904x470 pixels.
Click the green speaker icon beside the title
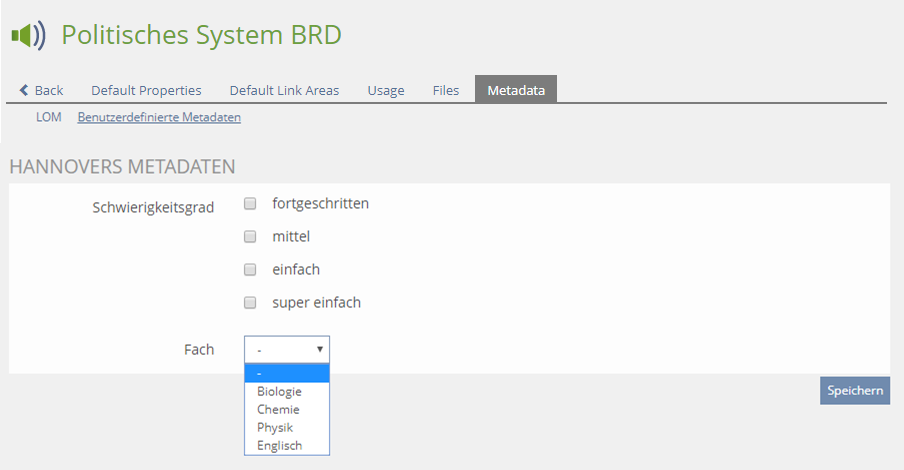pos(28,36)
